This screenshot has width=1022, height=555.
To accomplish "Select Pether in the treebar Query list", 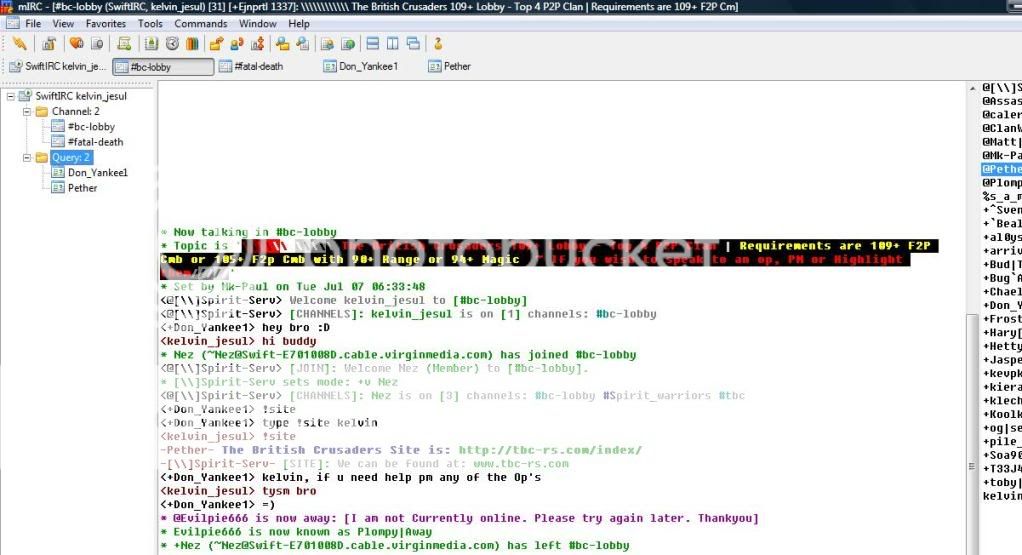I will click(82, 187).
